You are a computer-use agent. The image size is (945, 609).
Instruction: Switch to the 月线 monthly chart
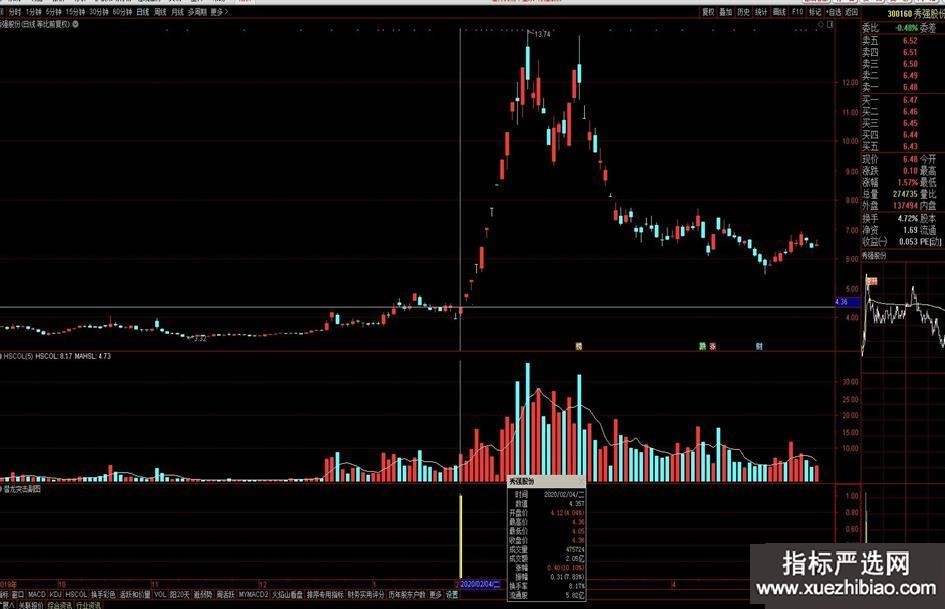click(177, 11)
